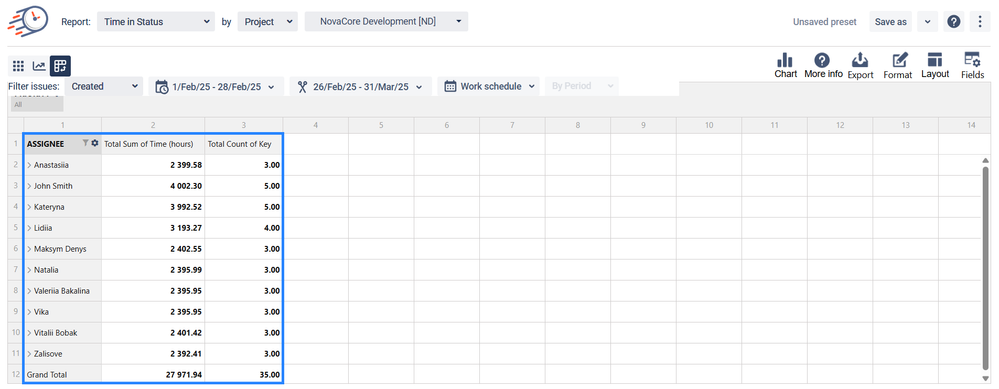Click the help question mark icon

pyautogui.click(x=953, y=22)
